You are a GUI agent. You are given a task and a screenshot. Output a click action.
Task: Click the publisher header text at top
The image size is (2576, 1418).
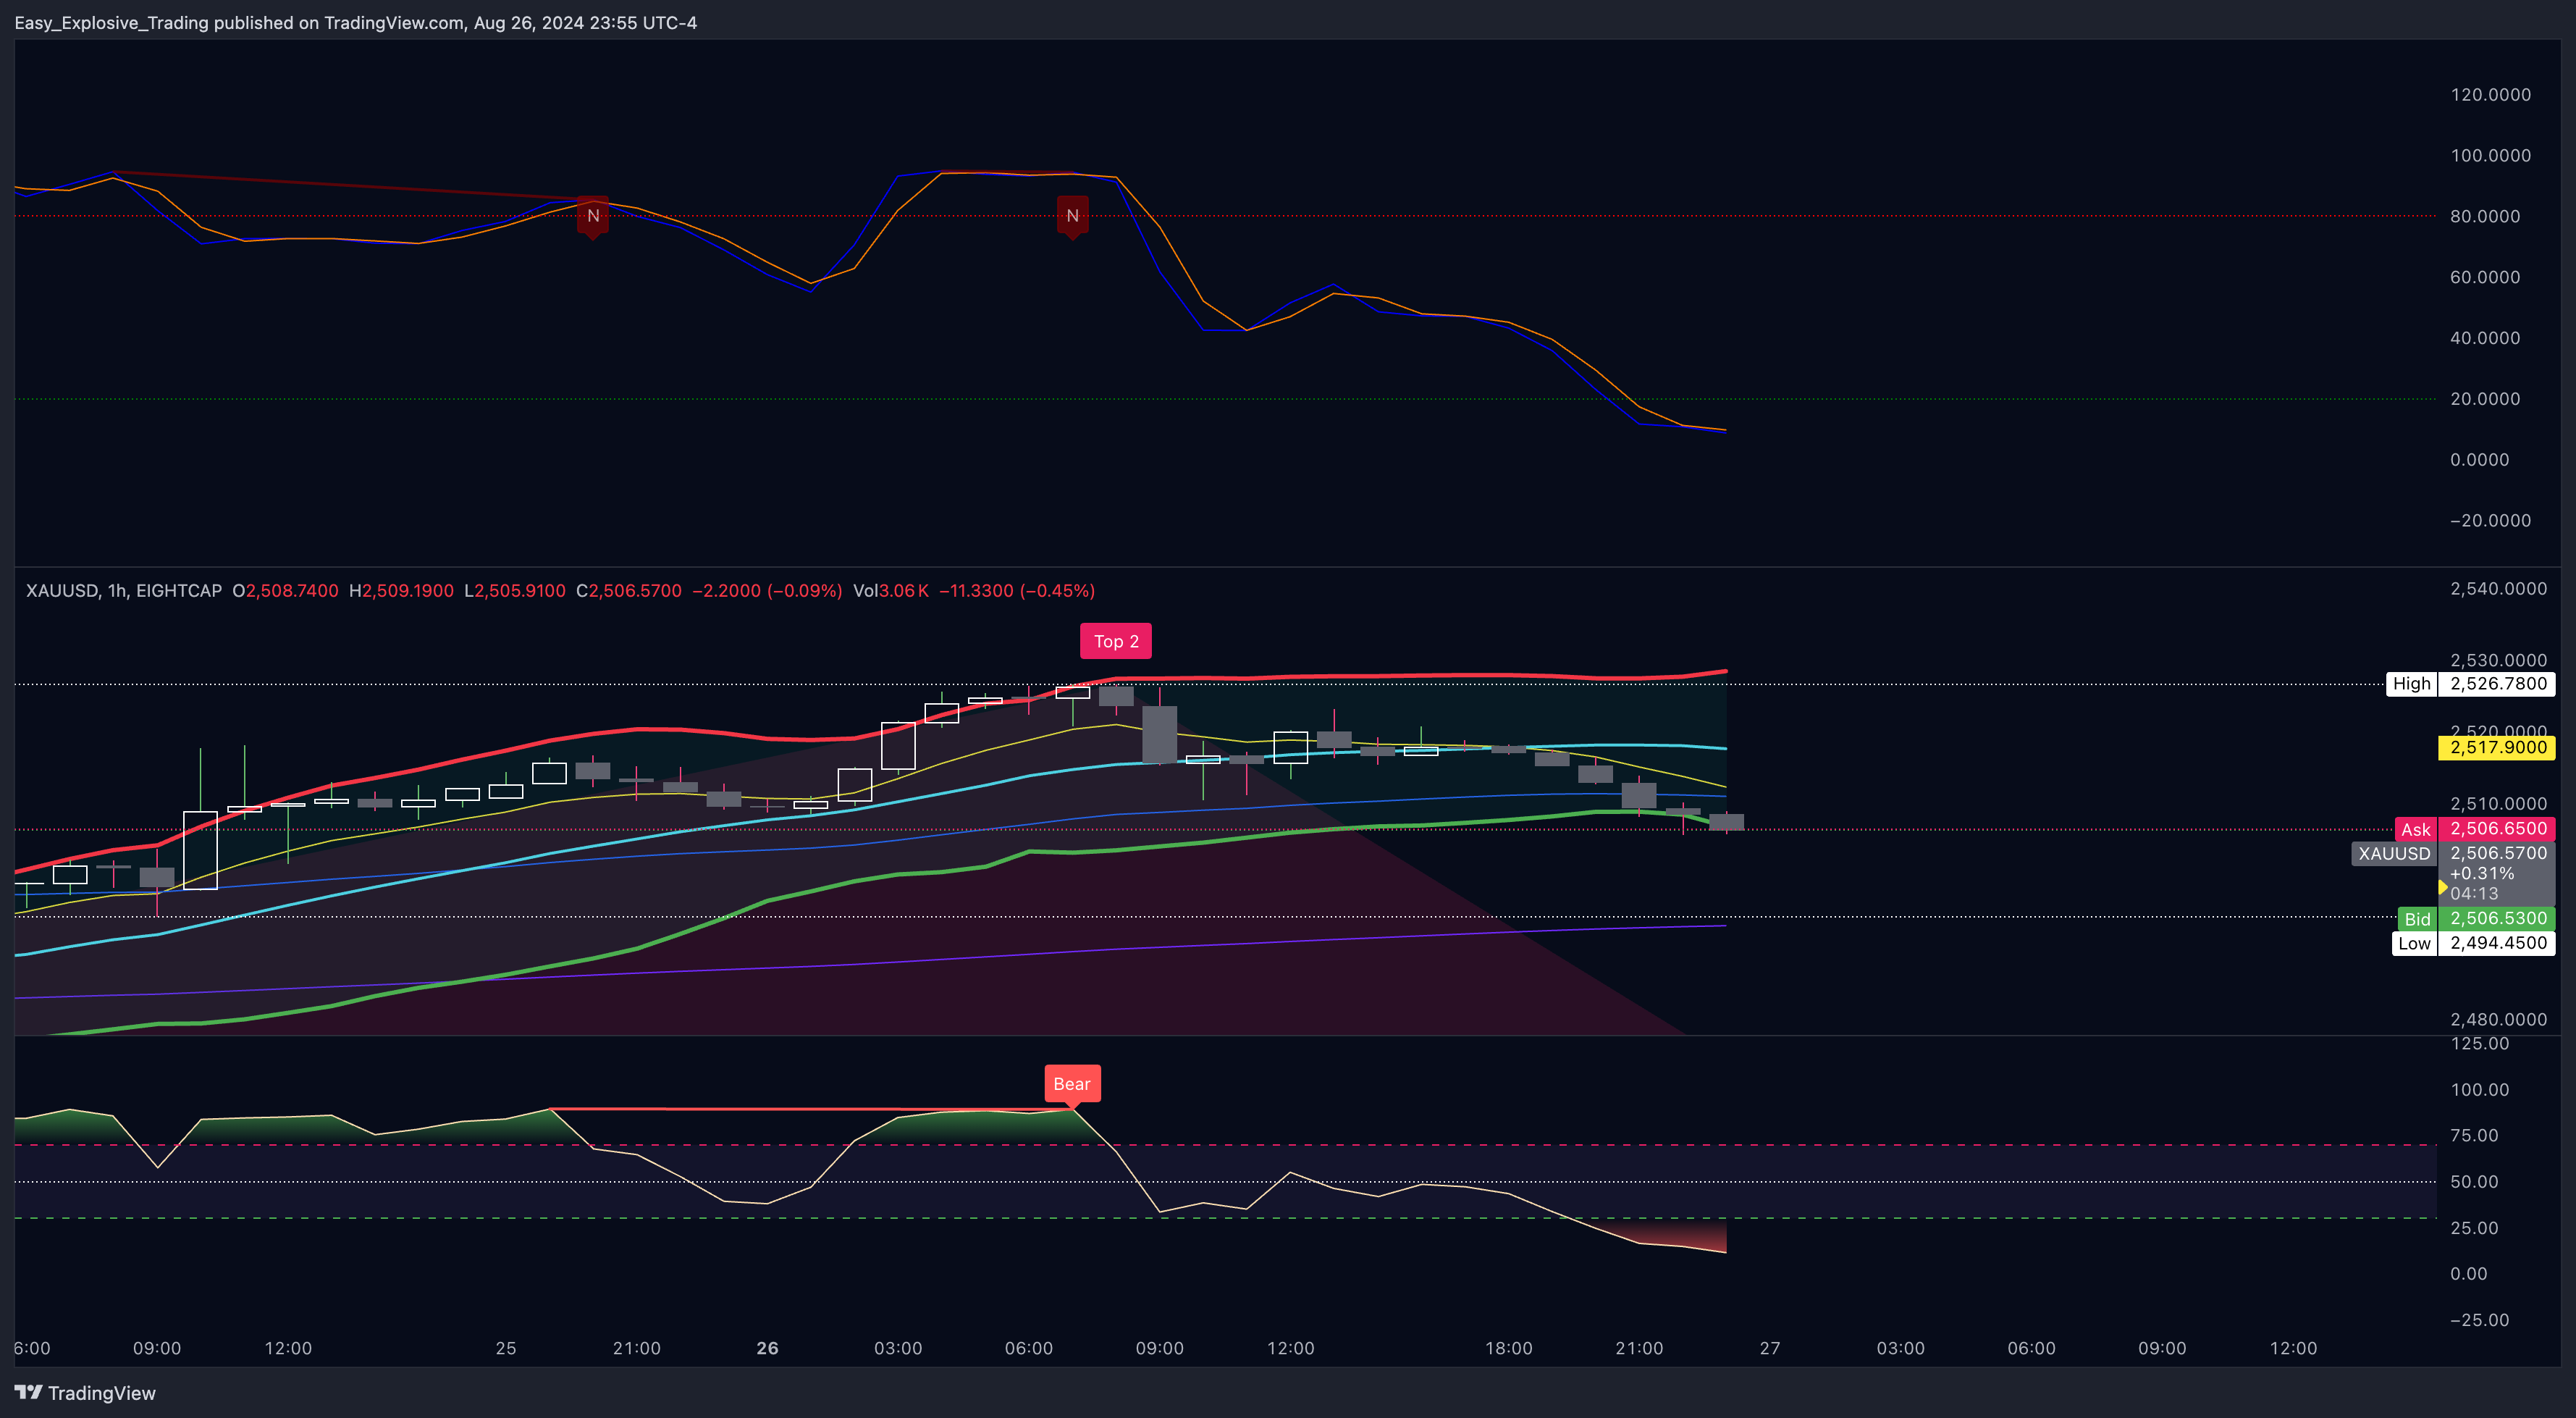coord(356,22)
